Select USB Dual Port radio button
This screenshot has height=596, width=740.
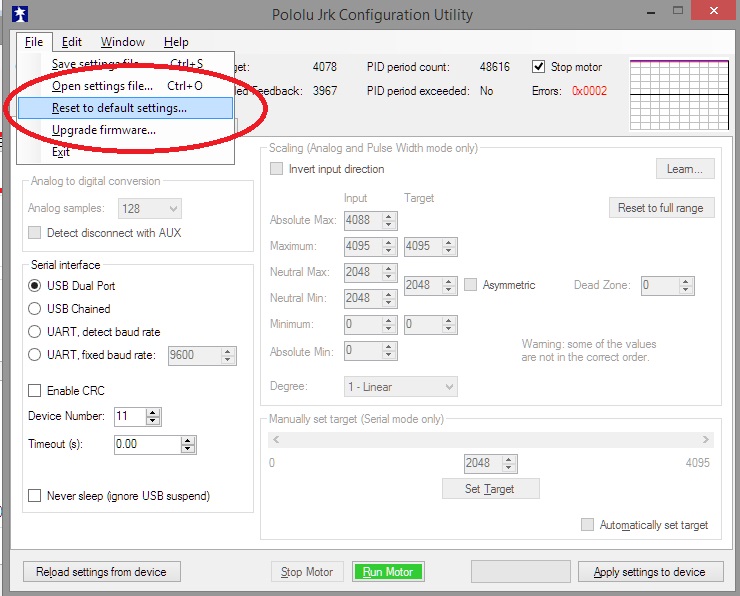point(34,285)
